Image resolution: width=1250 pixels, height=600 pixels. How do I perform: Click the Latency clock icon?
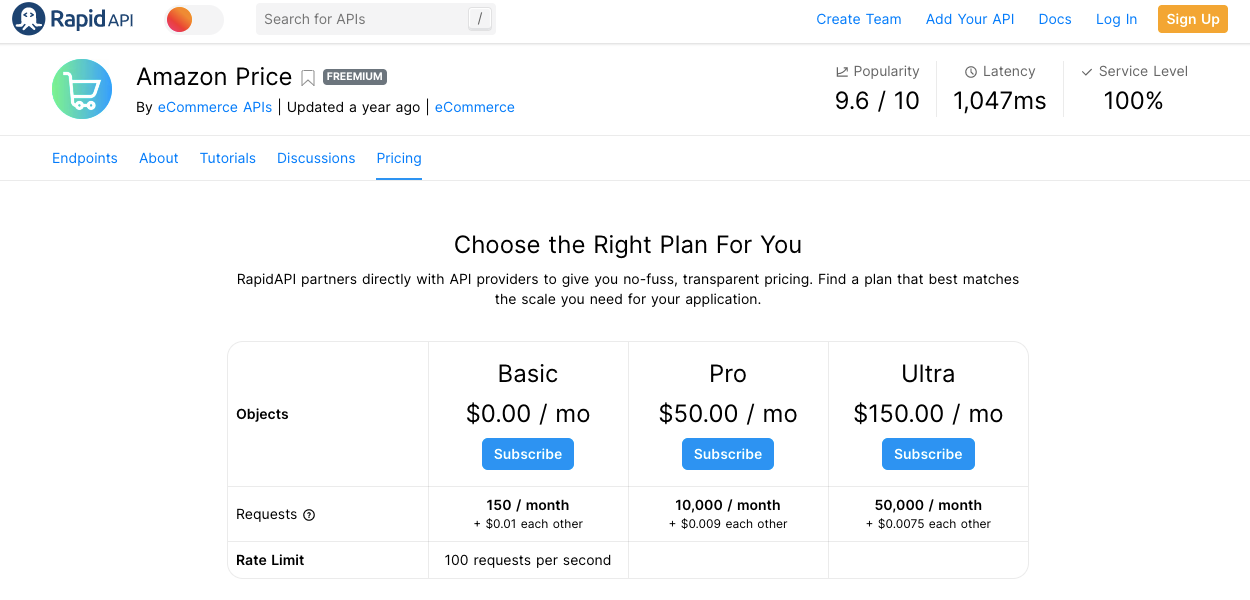coord(969,71)
